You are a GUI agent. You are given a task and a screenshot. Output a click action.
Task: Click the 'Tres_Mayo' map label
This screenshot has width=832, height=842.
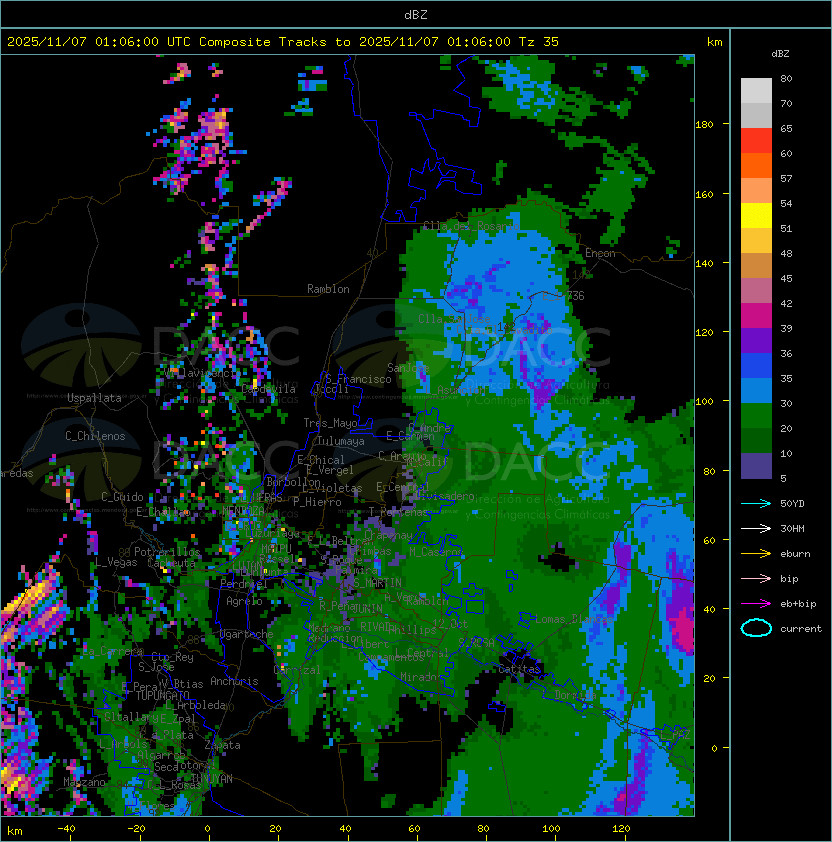330,423
